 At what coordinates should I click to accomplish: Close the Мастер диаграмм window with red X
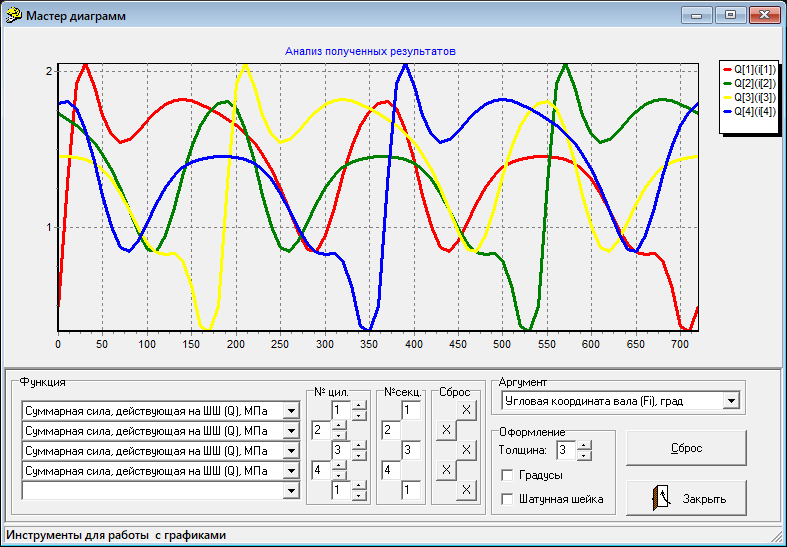click(x=764, y=15)
